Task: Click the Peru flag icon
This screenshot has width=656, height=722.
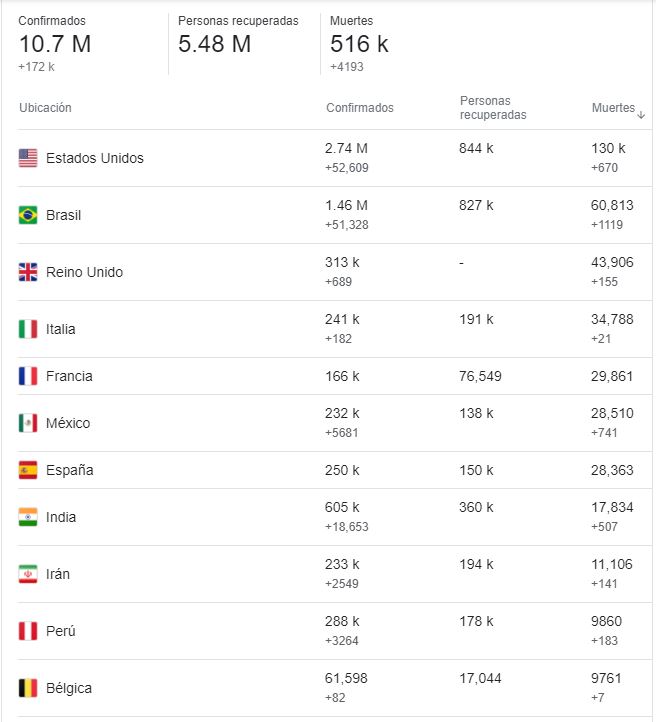Action: 28,631
